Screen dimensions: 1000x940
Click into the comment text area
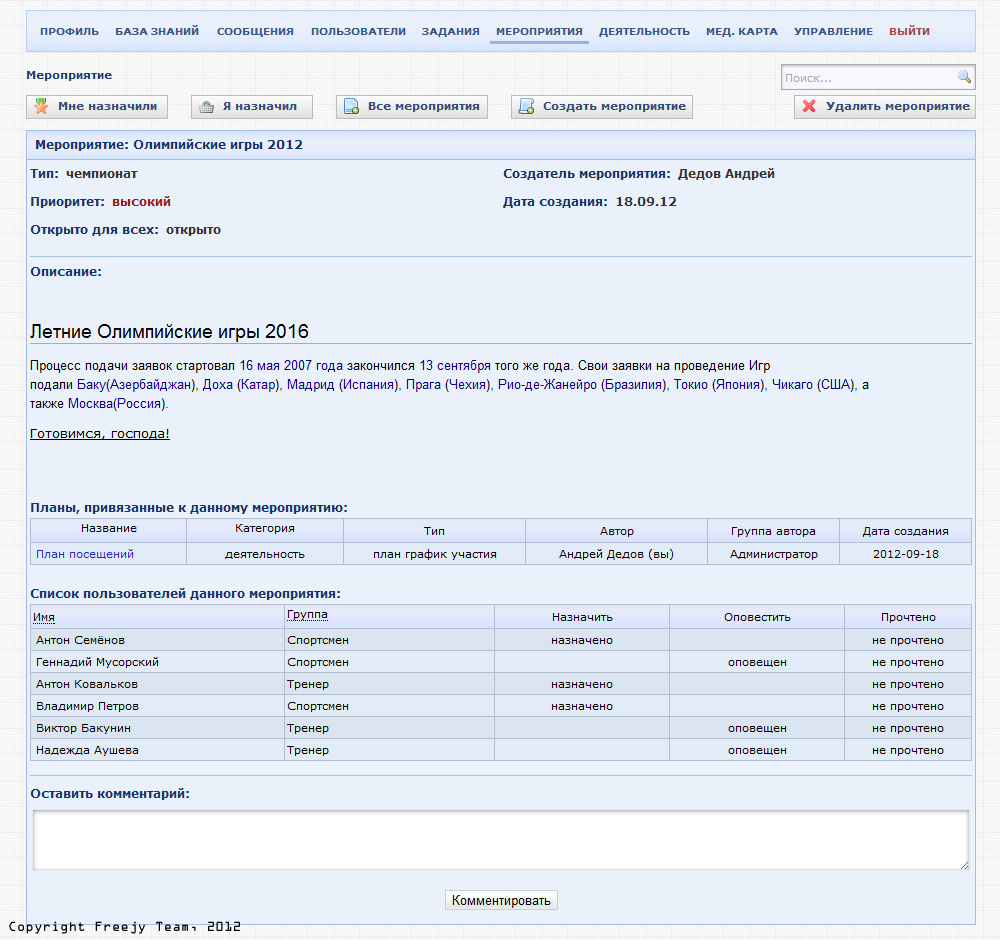(500, 840)
